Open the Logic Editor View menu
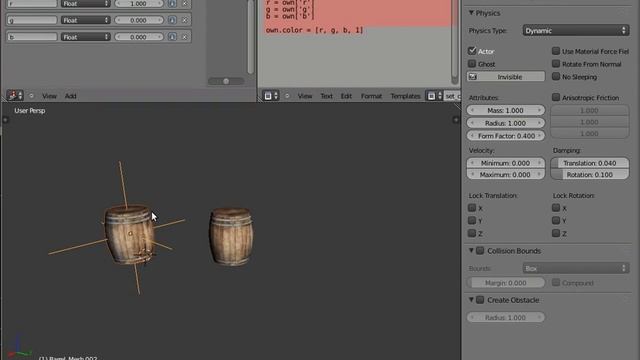Viewport: 640px width, 360px height. [49, 96]
